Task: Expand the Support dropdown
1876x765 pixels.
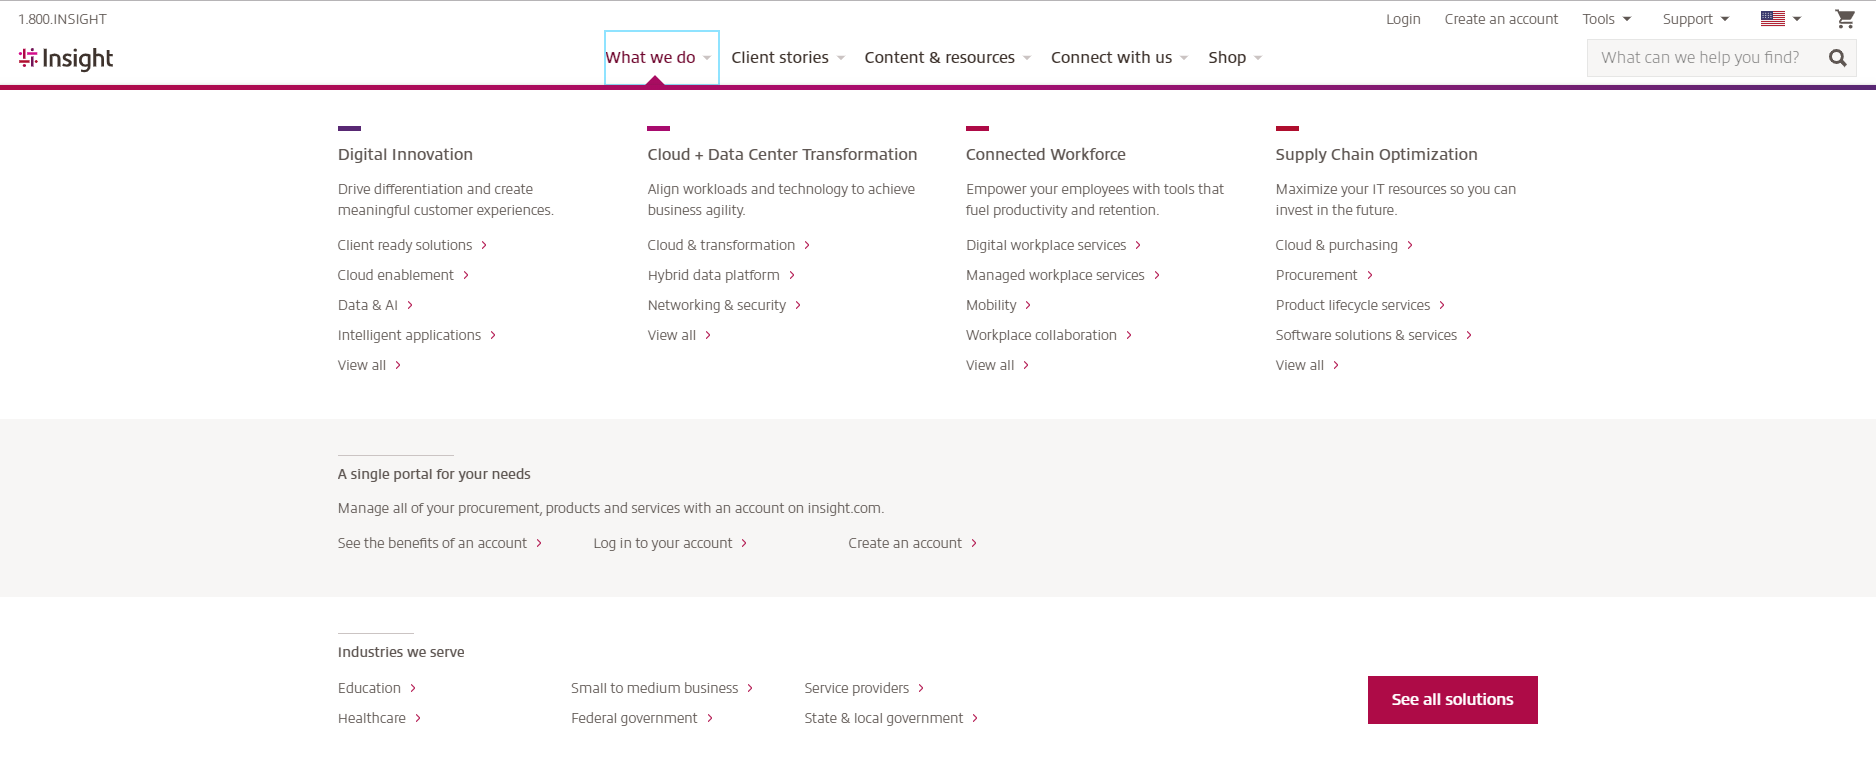Action: click(1695, 19)
